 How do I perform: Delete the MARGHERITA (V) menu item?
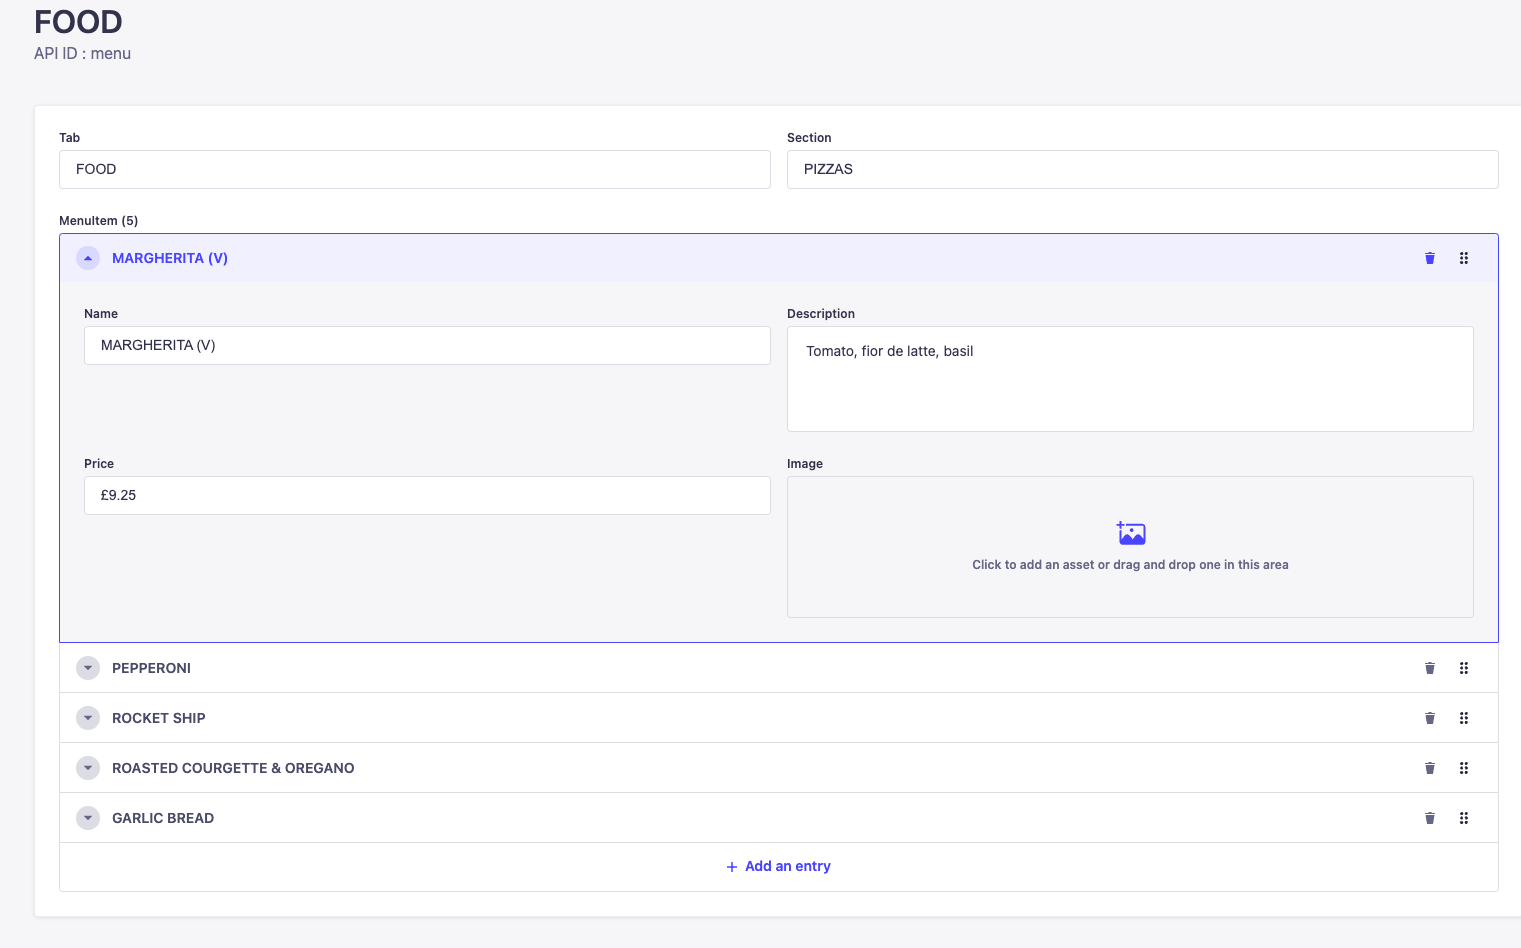[1429, 258]
